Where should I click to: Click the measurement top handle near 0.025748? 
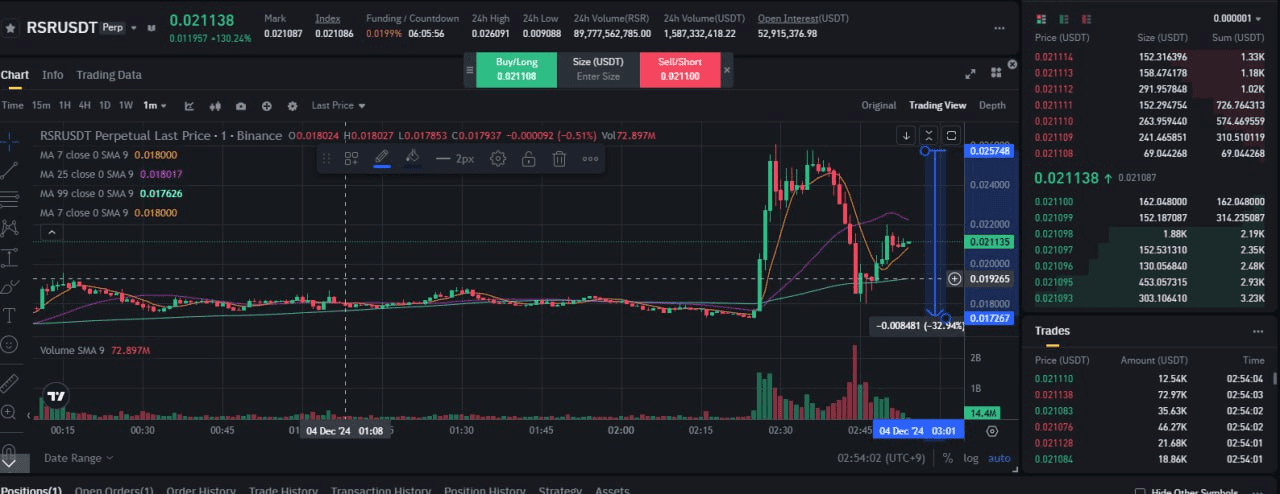tap(926, 151)
